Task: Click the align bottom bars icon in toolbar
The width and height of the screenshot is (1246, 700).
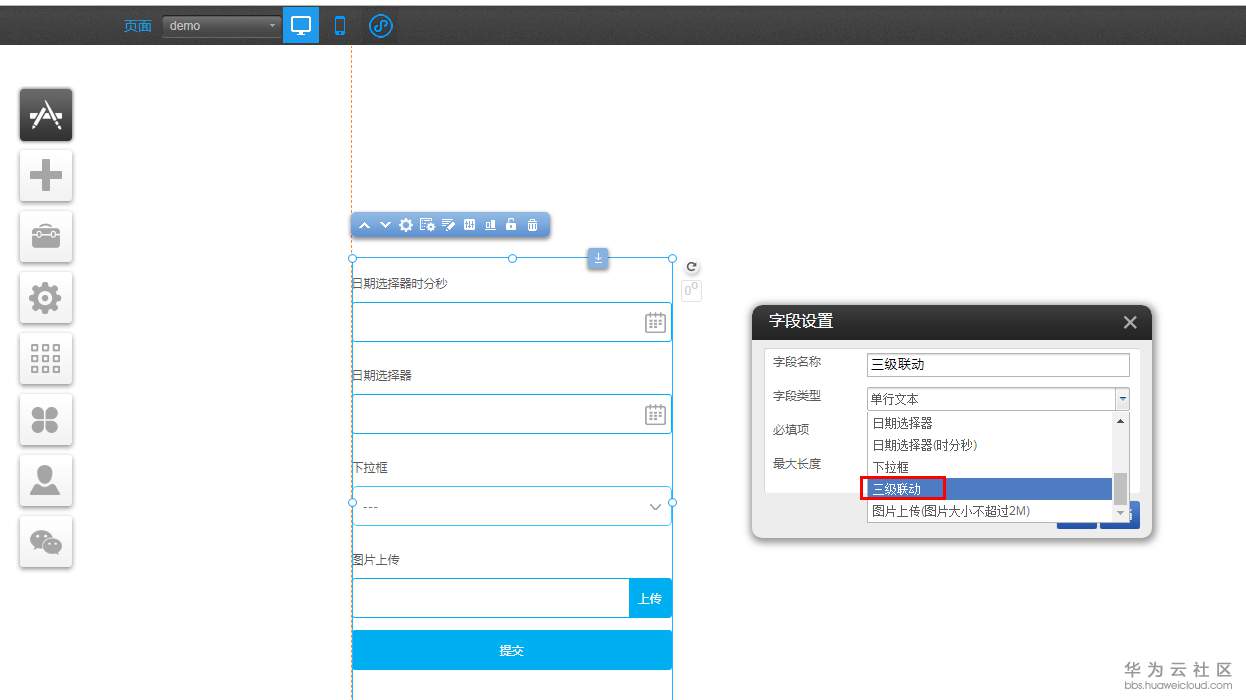Action: pyautogui.click(x=490, y=225)
